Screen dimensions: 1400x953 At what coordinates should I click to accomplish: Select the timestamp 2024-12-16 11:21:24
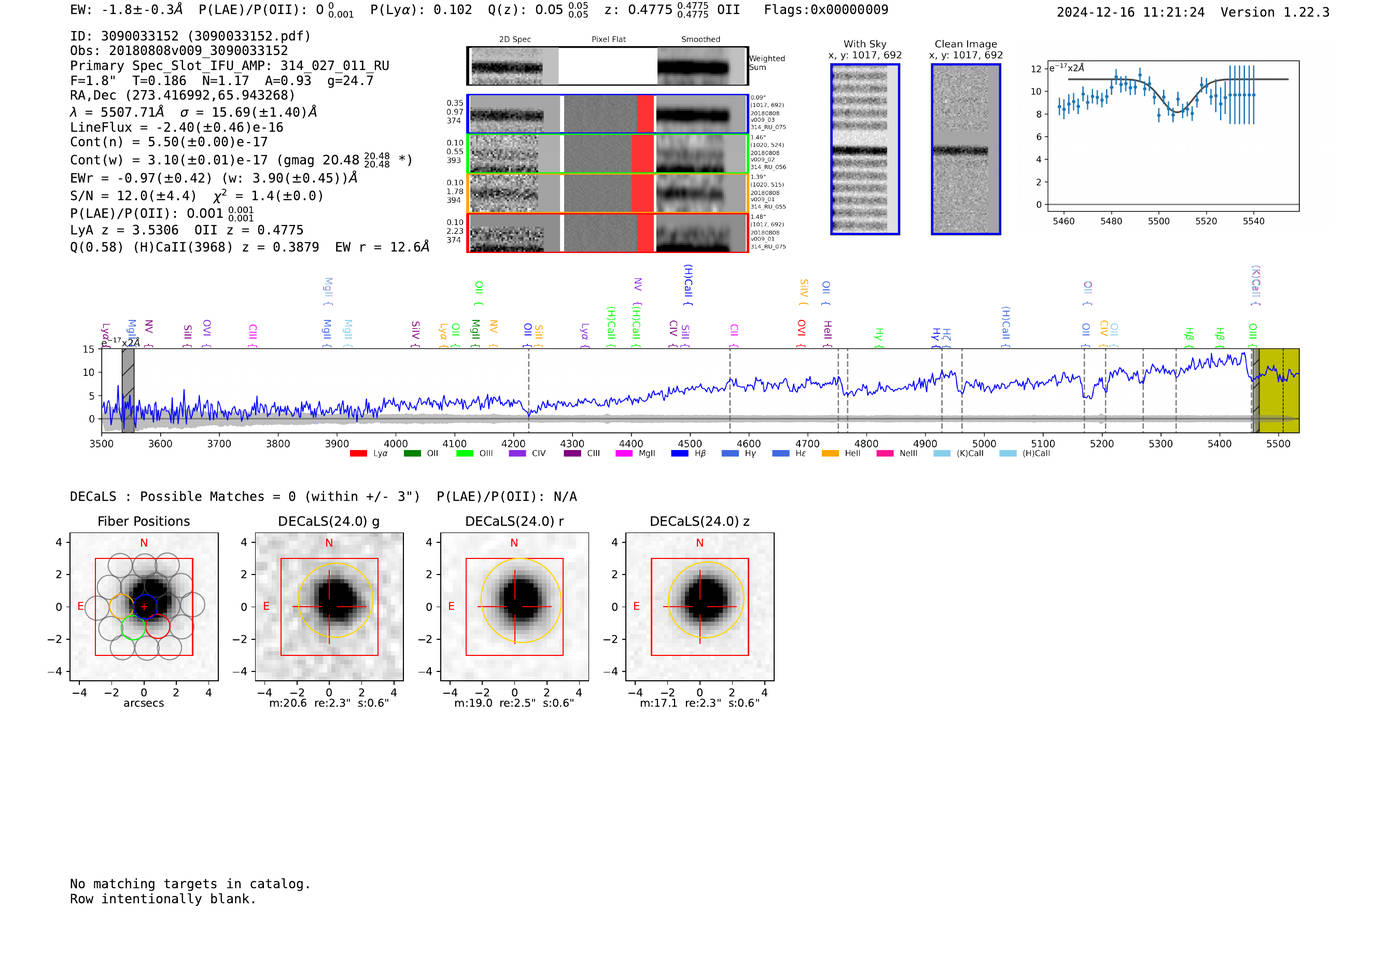coord(1131,12)
